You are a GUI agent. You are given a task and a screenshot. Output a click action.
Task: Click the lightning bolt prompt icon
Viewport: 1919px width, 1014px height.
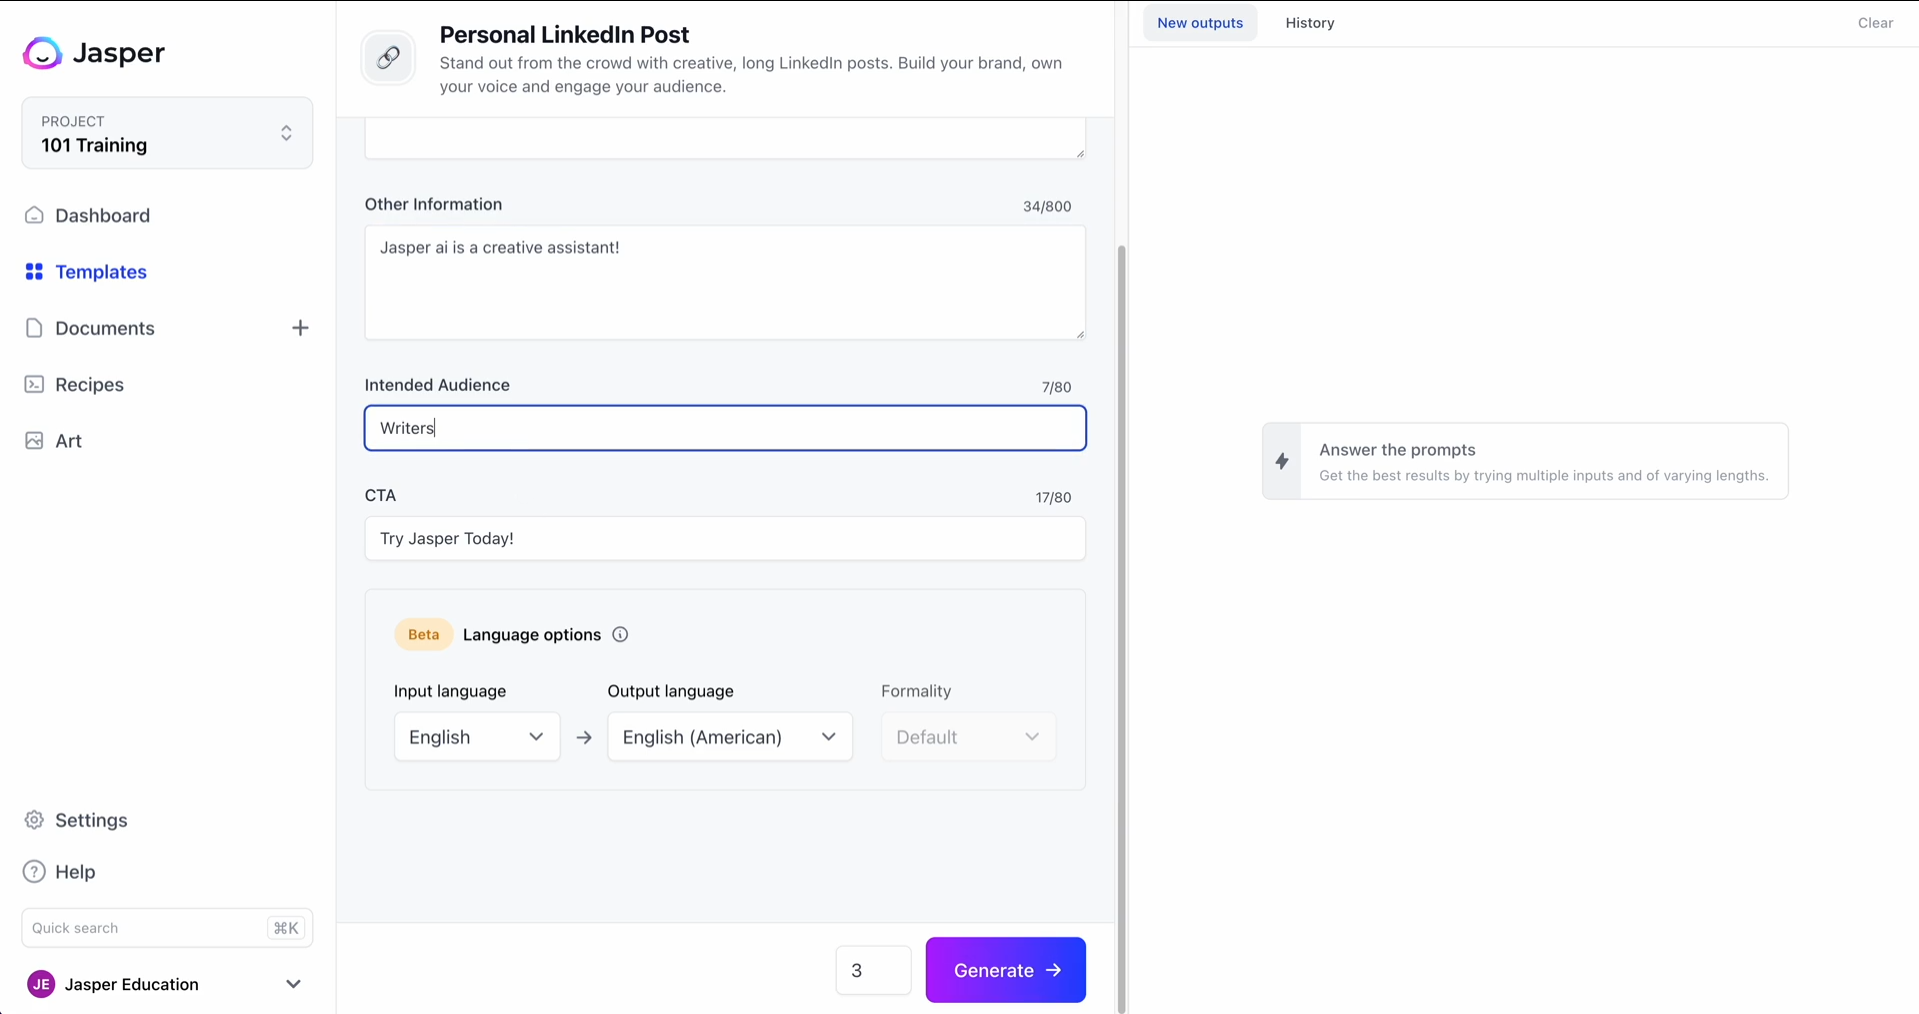(x=1282, y=461)
